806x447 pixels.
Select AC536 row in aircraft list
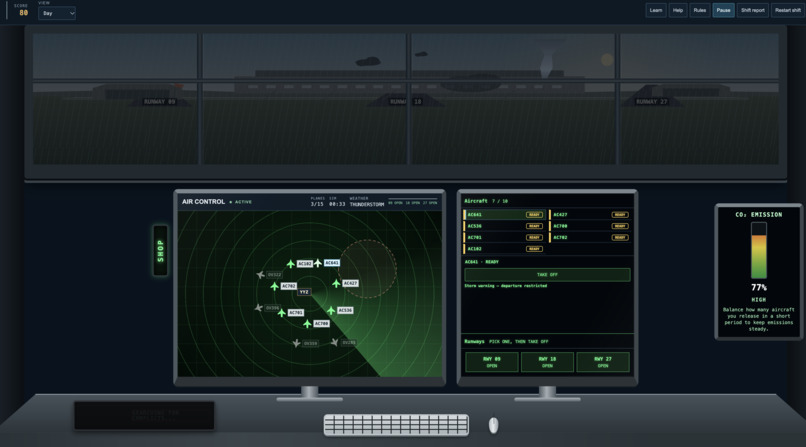504,226
